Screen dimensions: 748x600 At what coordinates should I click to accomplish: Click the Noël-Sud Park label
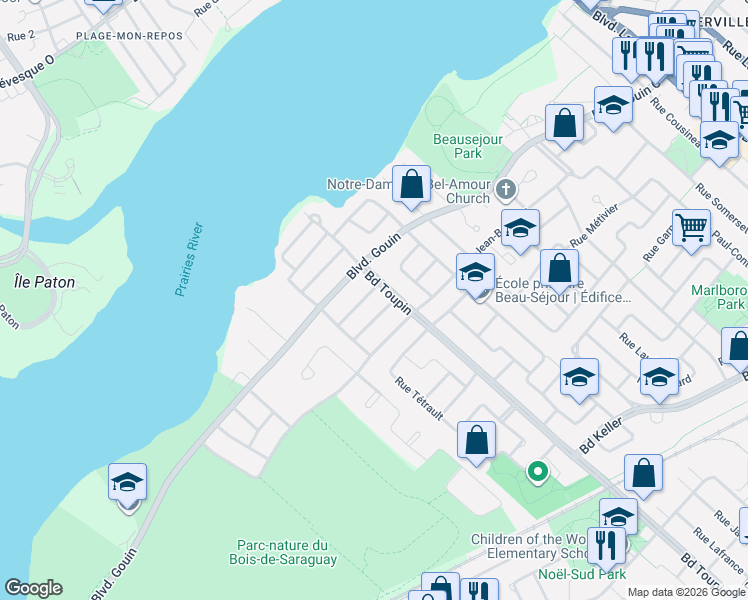coord(582,574)
